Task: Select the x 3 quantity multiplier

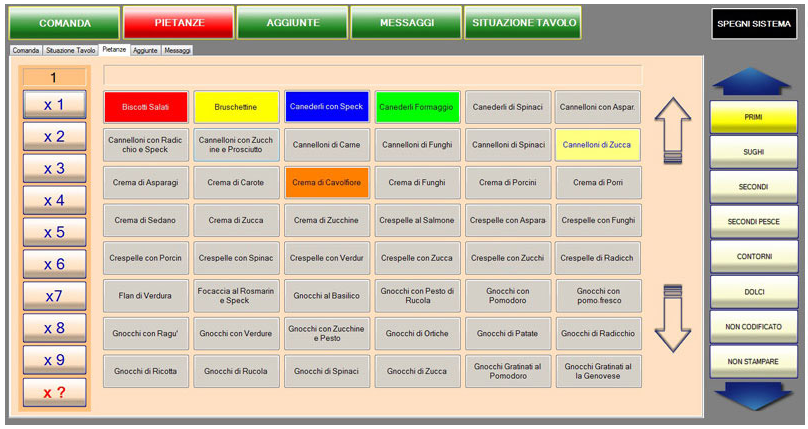Action: 55,169
